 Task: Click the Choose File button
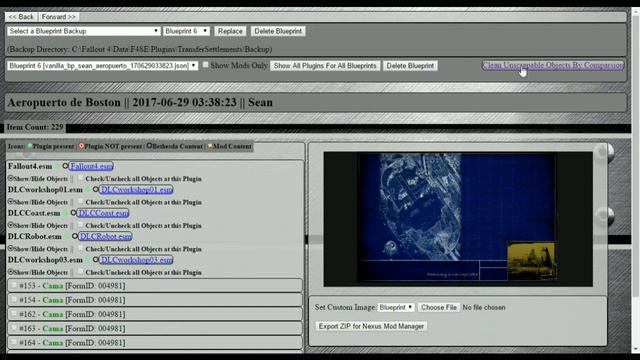[x=439, y=307]
